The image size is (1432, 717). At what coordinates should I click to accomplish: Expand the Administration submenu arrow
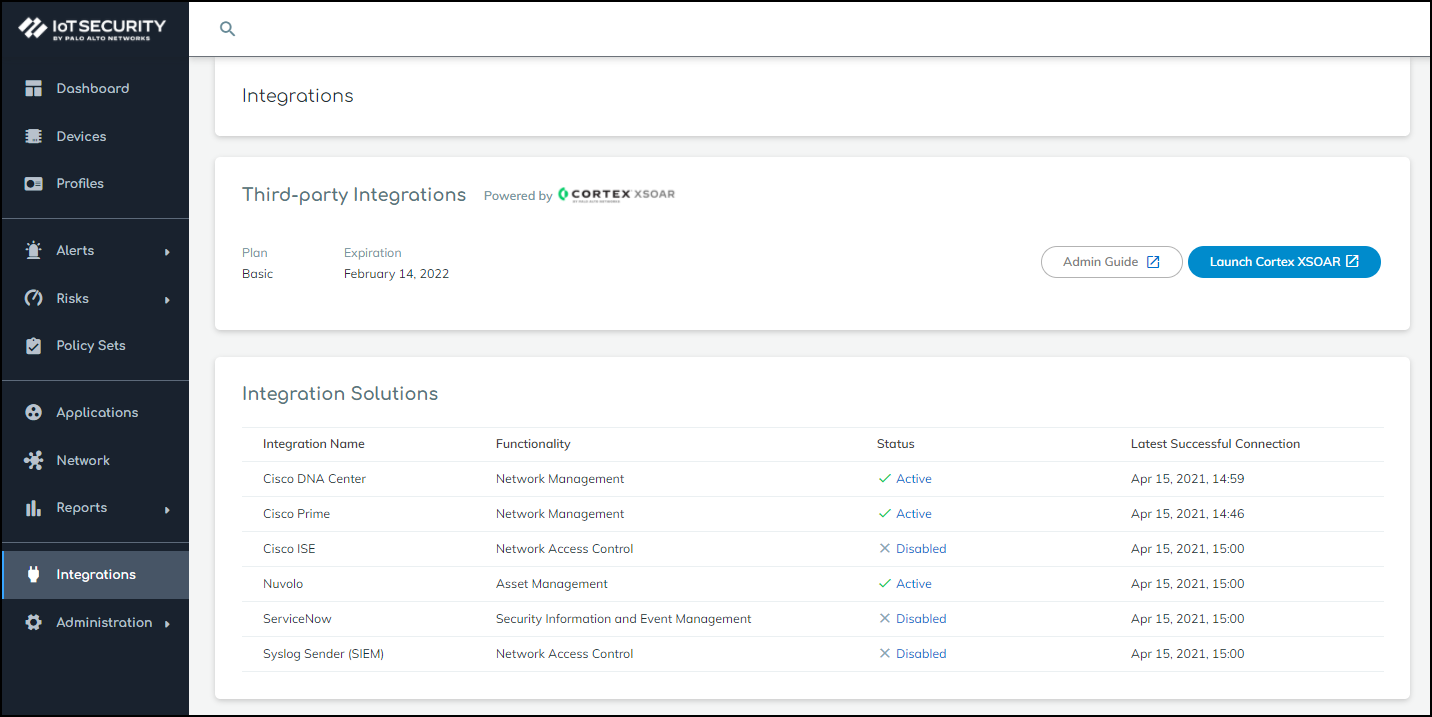tap(167, 624)
